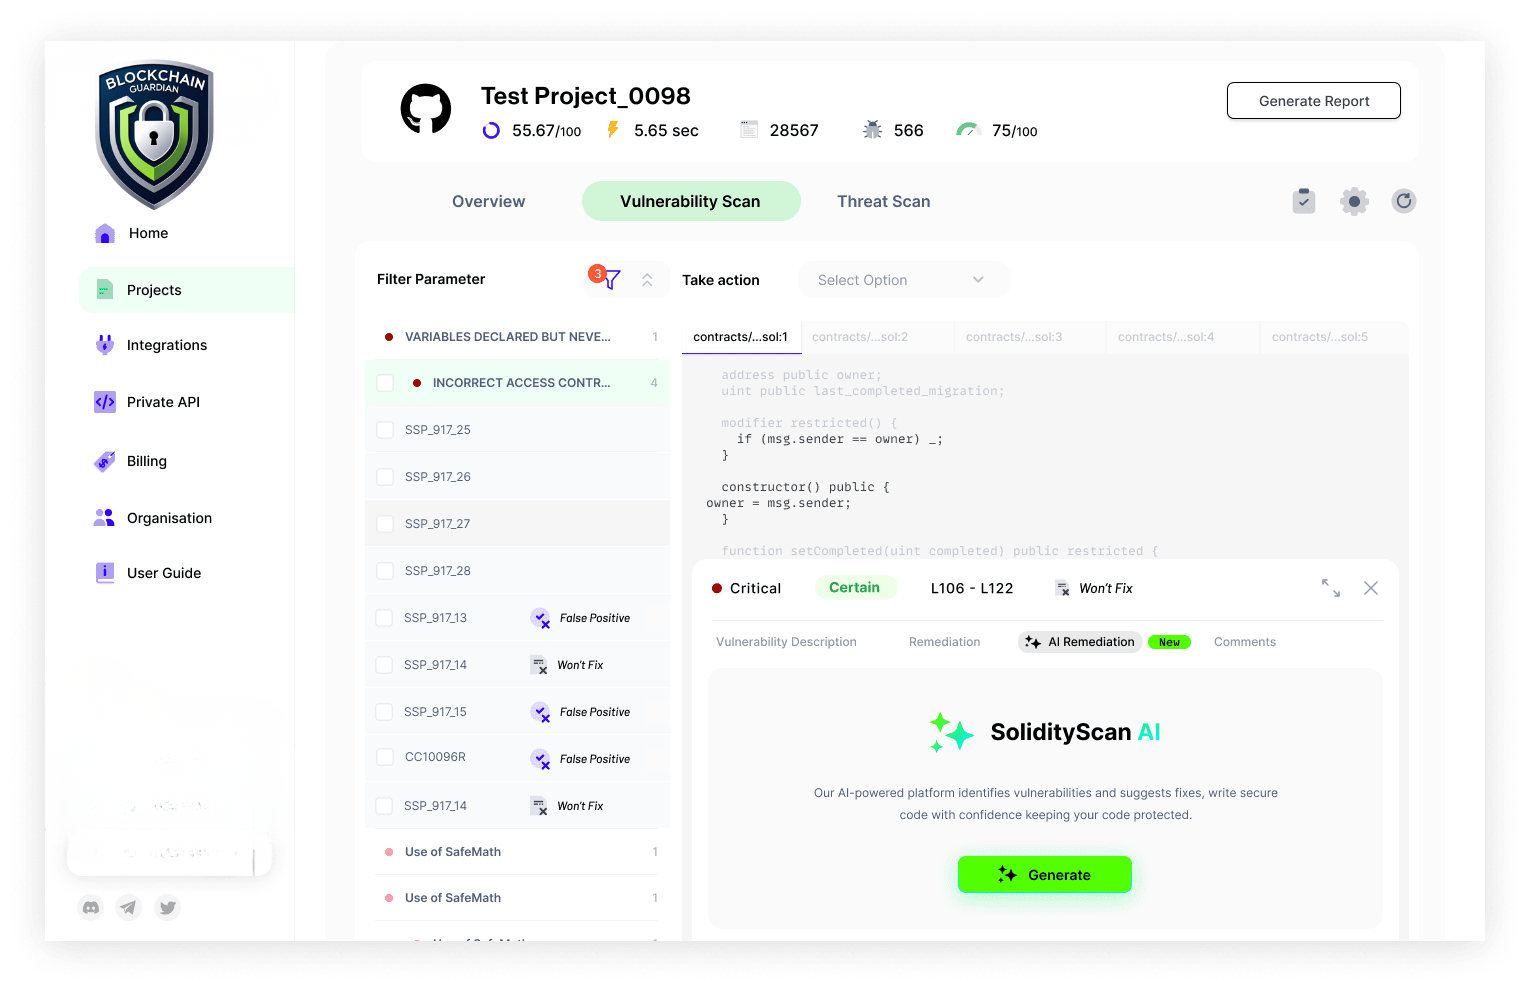Check the SSP_917_25 checkbox
This screenshot has height=990, width=1530.
[385, 430]
